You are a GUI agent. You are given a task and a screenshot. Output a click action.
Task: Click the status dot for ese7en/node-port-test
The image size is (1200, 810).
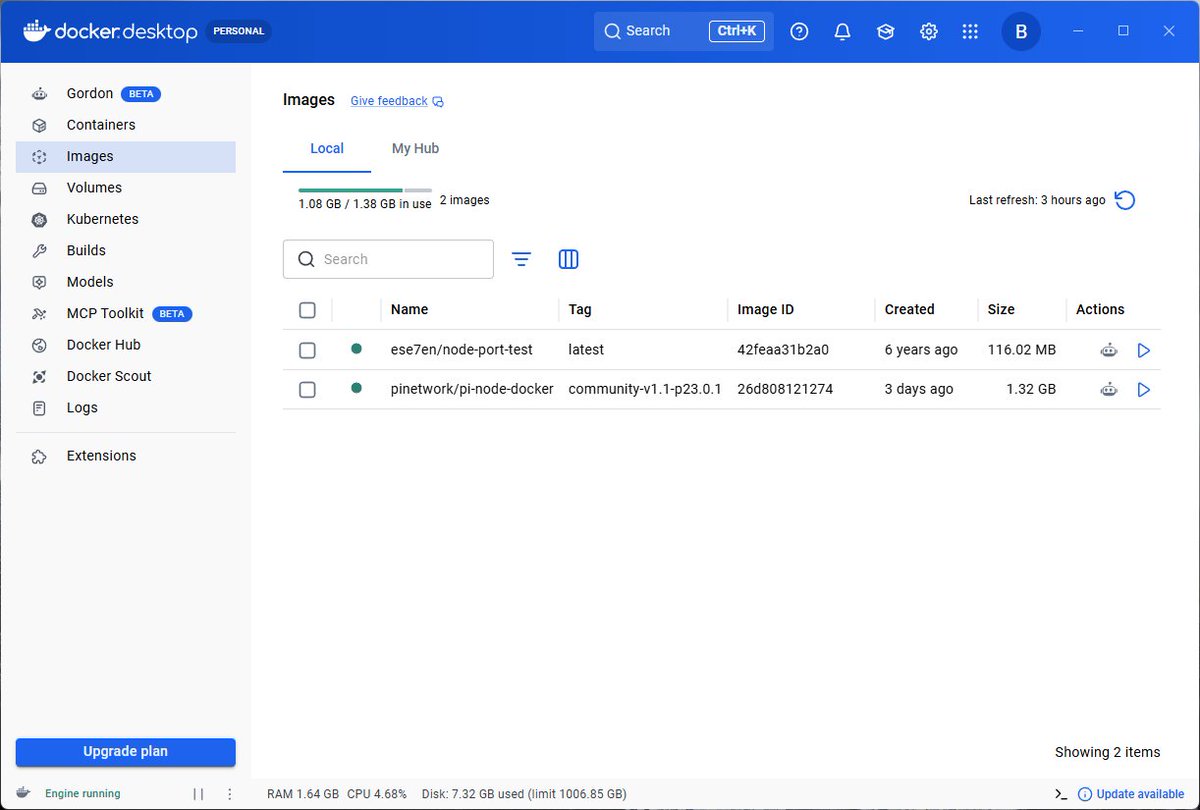356,349
